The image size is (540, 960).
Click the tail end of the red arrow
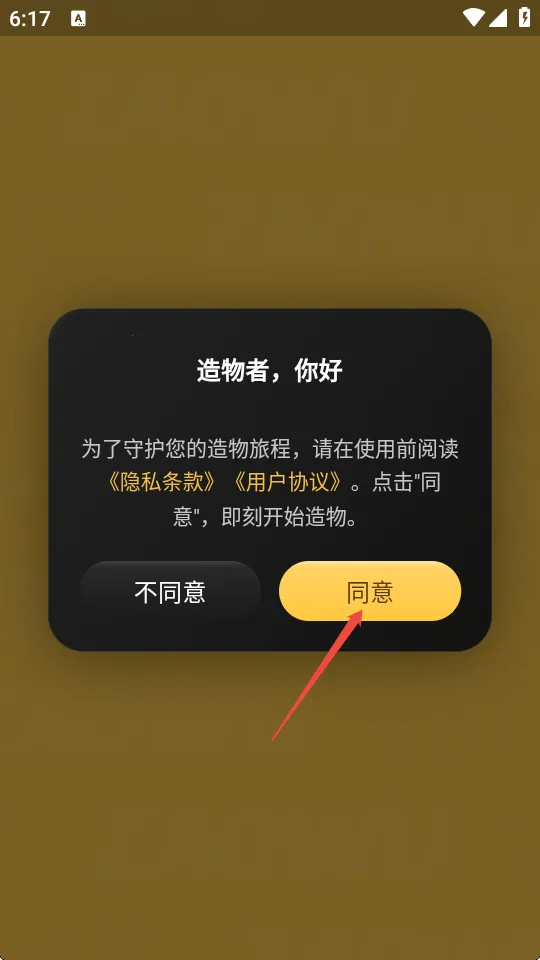point(274,737)
